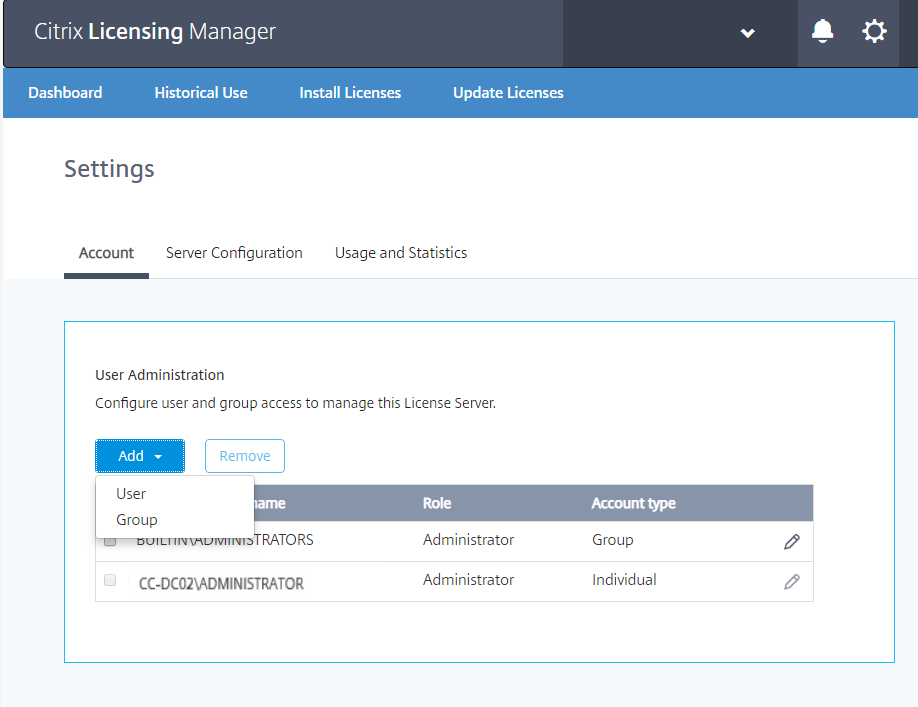Open the Add dropdown button

click(x=140, y=456)
